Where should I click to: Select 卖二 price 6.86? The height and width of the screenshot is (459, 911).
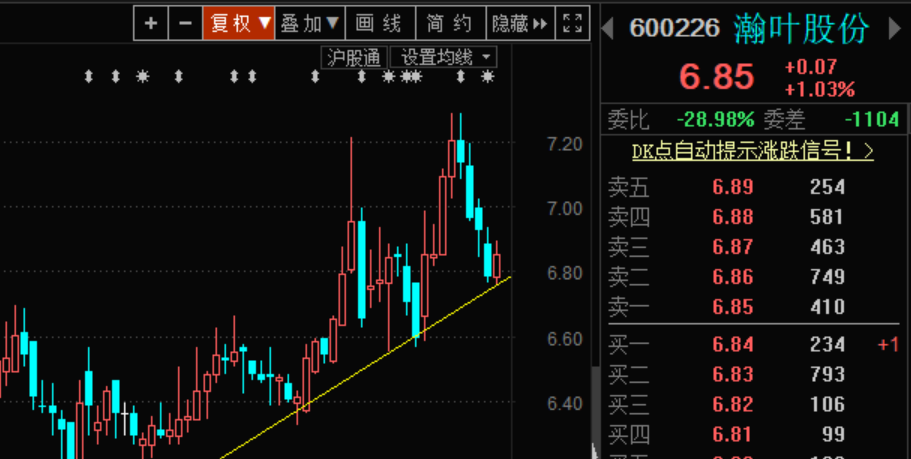point(733,277)
